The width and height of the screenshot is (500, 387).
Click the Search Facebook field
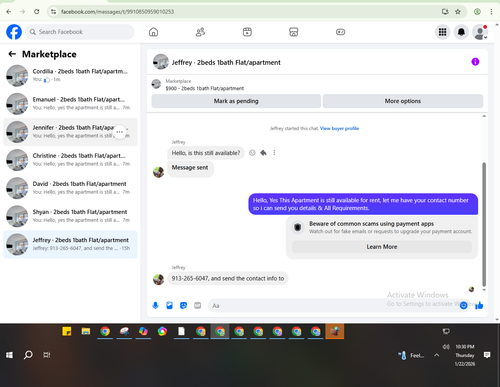point(80,32)
